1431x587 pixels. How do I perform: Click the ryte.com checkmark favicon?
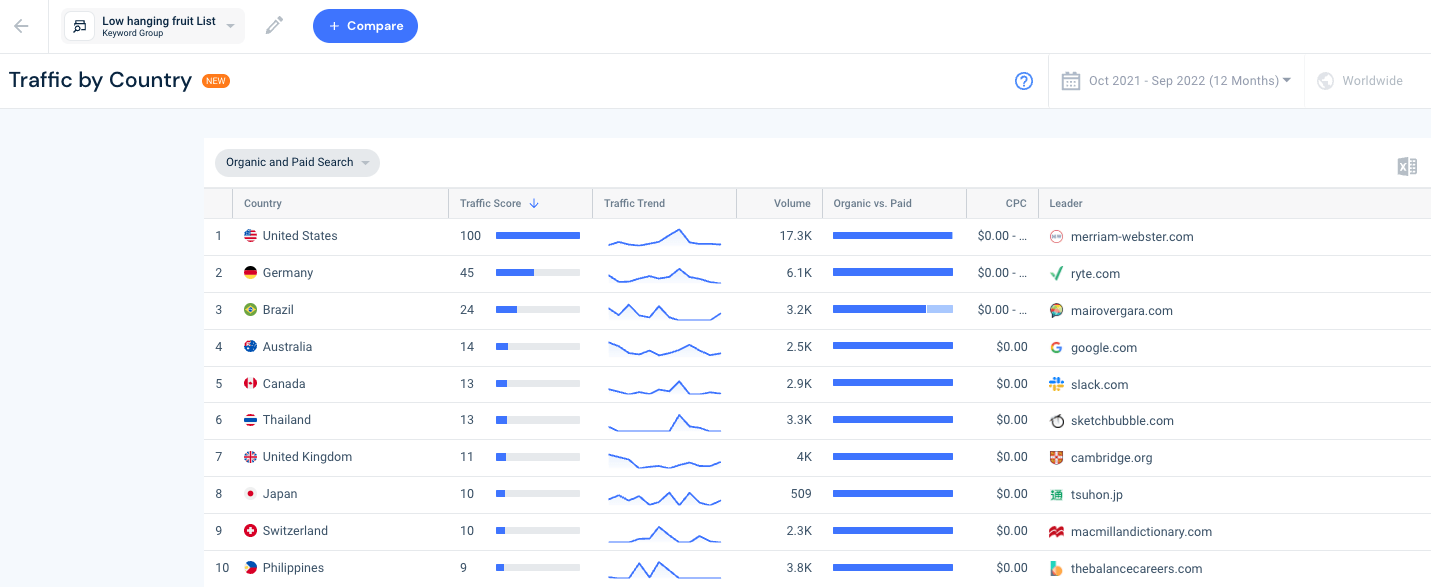(1056, 274)
